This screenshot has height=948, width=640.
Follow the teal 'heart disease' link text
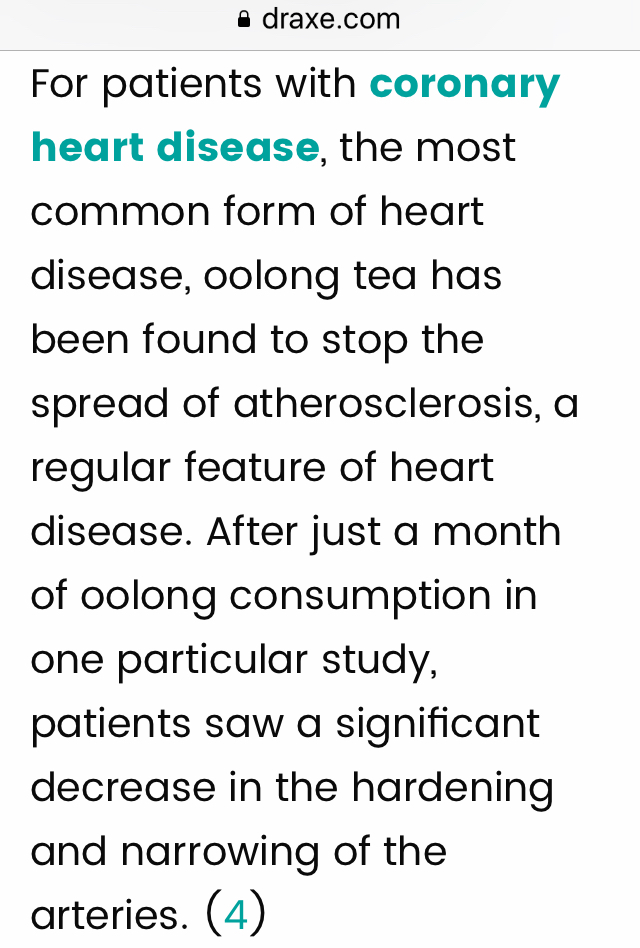175,147
